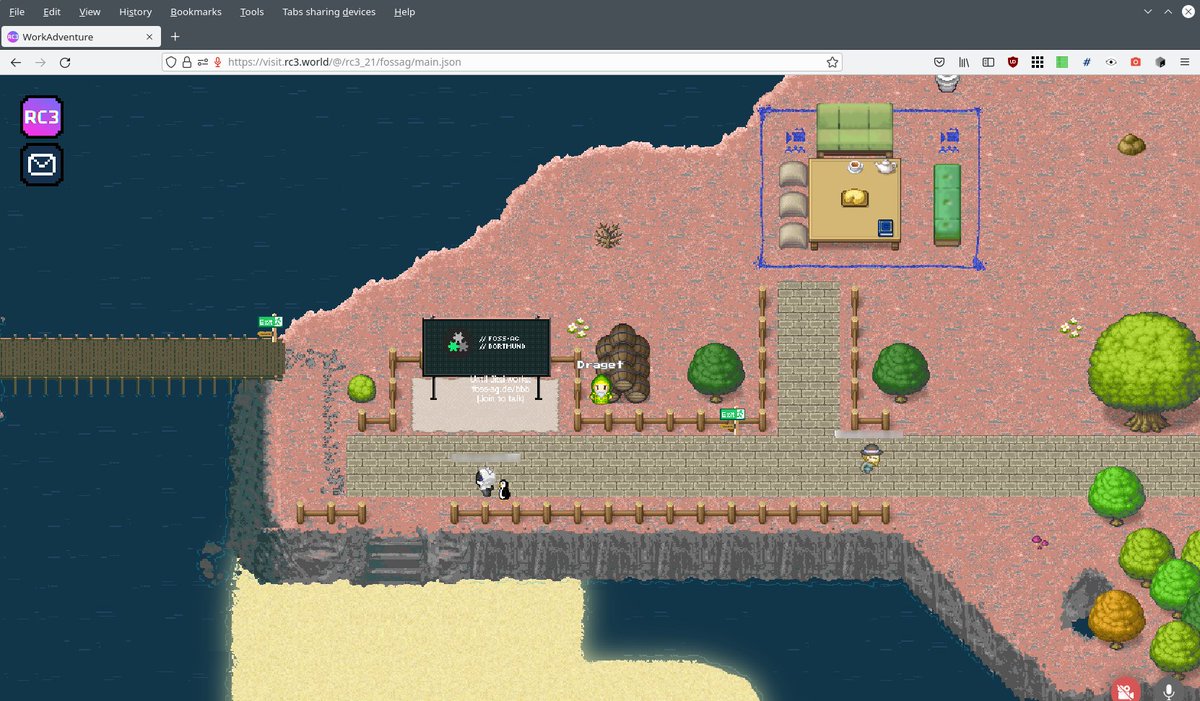Click the green square extension icon

(x=1062, y=62)
